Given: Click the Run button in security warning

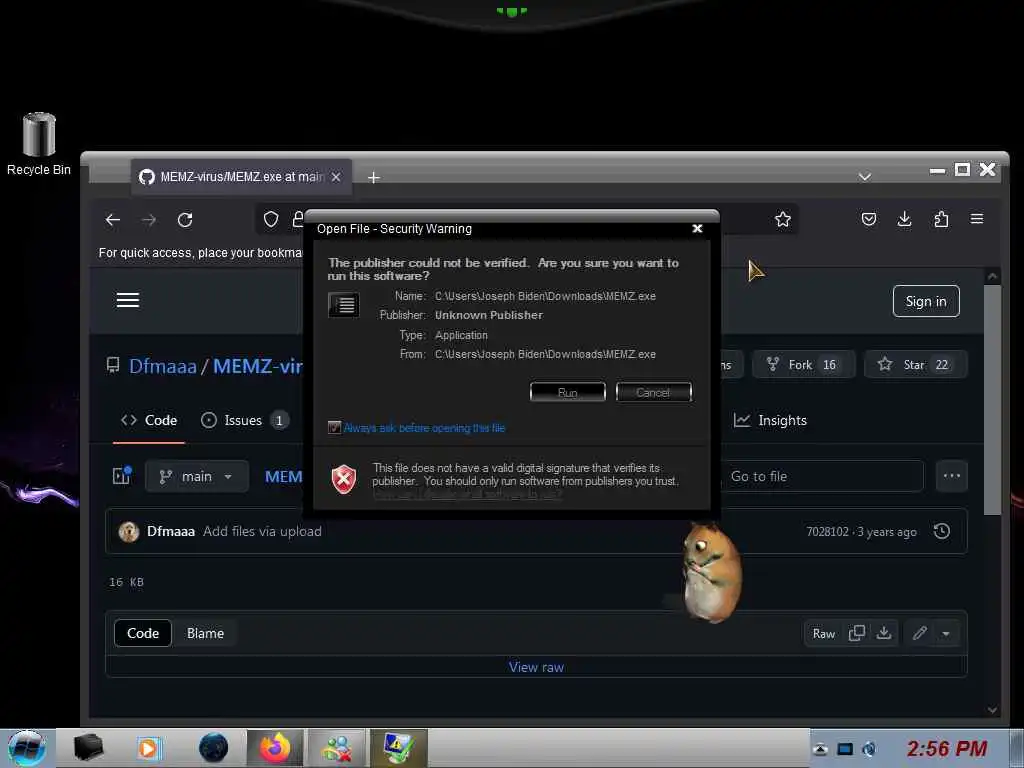Looking at the screenshot, I should (x=568, y=392).
